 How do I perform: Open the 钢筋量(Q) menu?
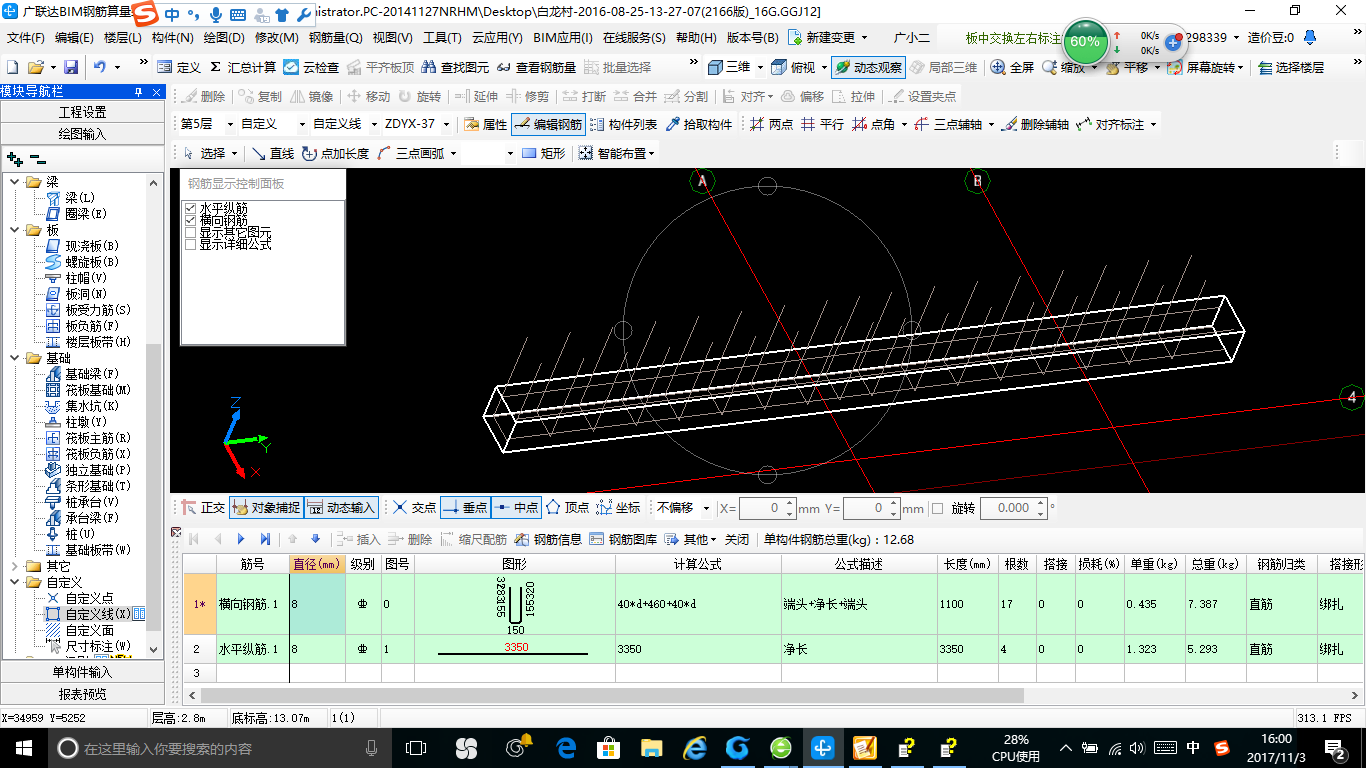(x=335, y=38)
